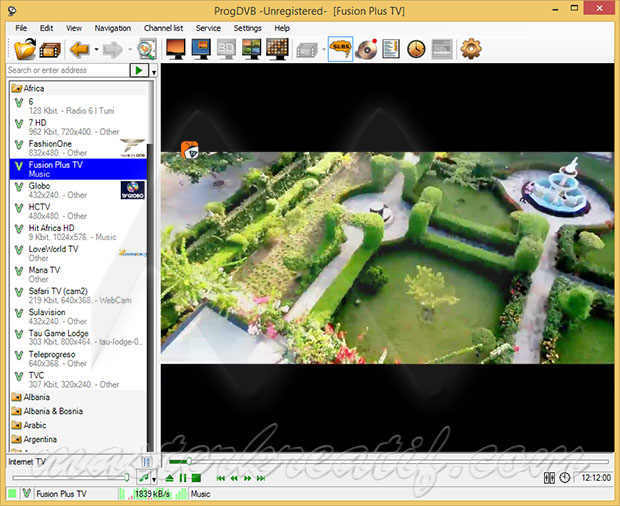Expand the Argentina folder
This screenshot has width=620, height=506.
point(78,439)
